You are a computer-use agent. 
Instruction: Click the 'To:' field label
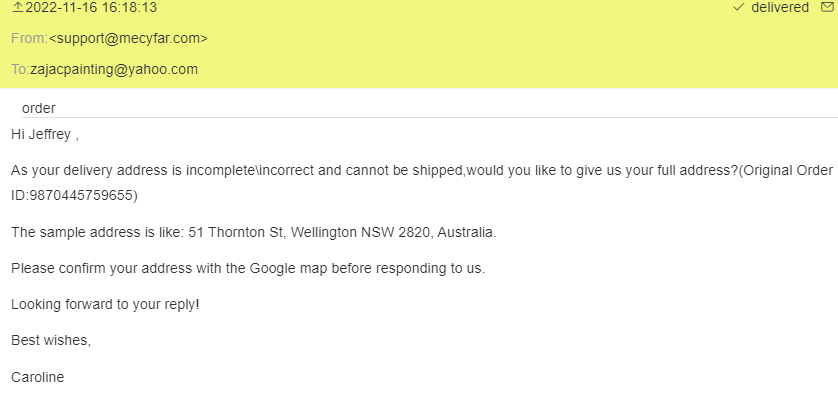pyautogui.click(x=20, y=70)
